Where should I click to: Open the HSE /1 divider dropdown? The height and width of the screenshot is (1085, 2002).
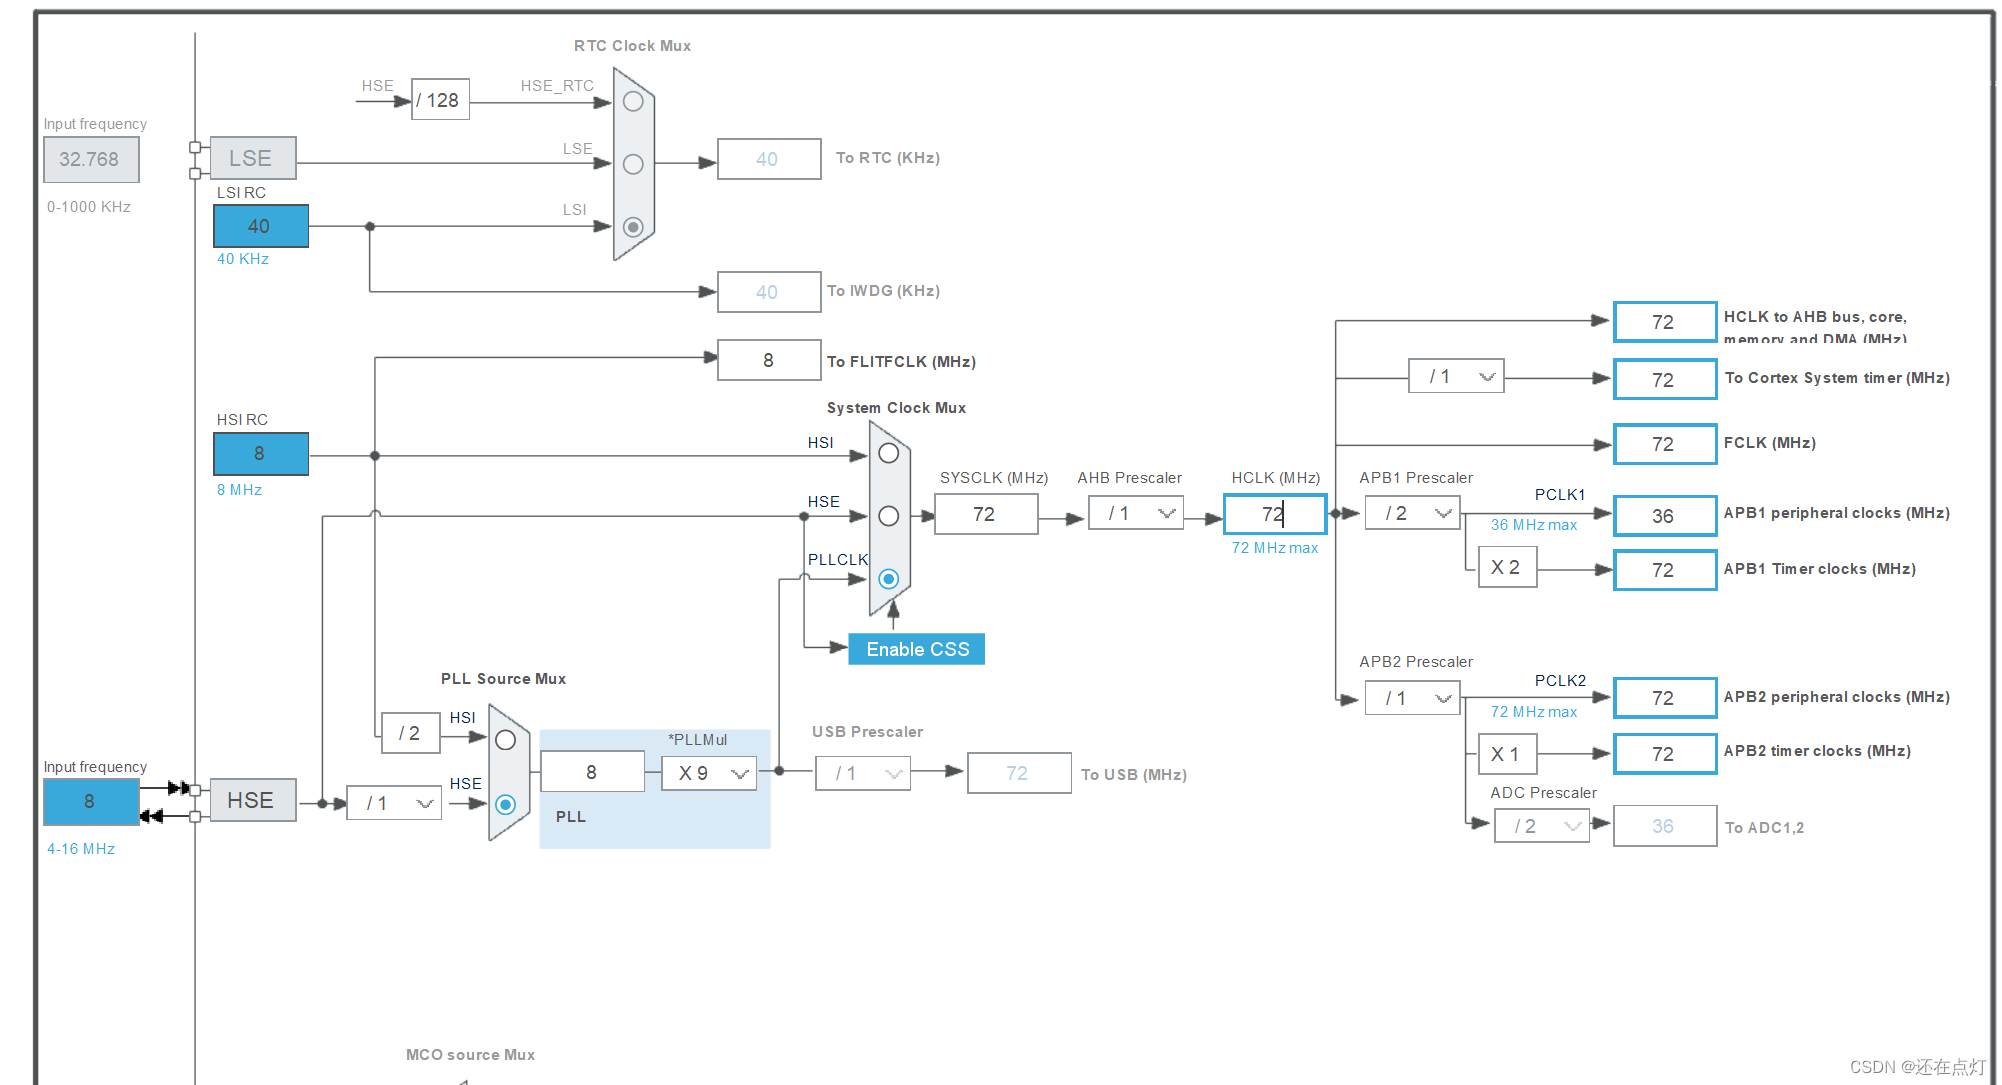click(x=395, y=803)
